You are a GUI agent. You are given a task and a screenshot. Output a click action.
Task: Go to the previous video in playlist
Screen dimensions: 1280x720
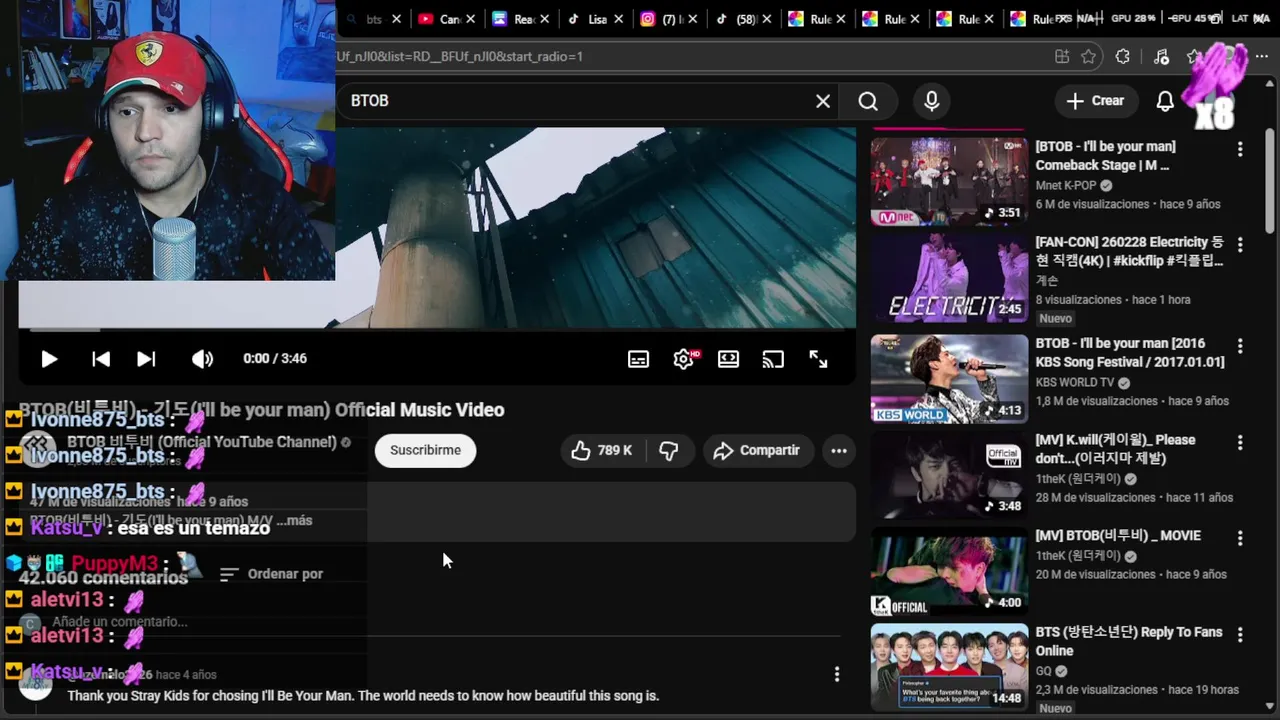(x=101, y=359)
